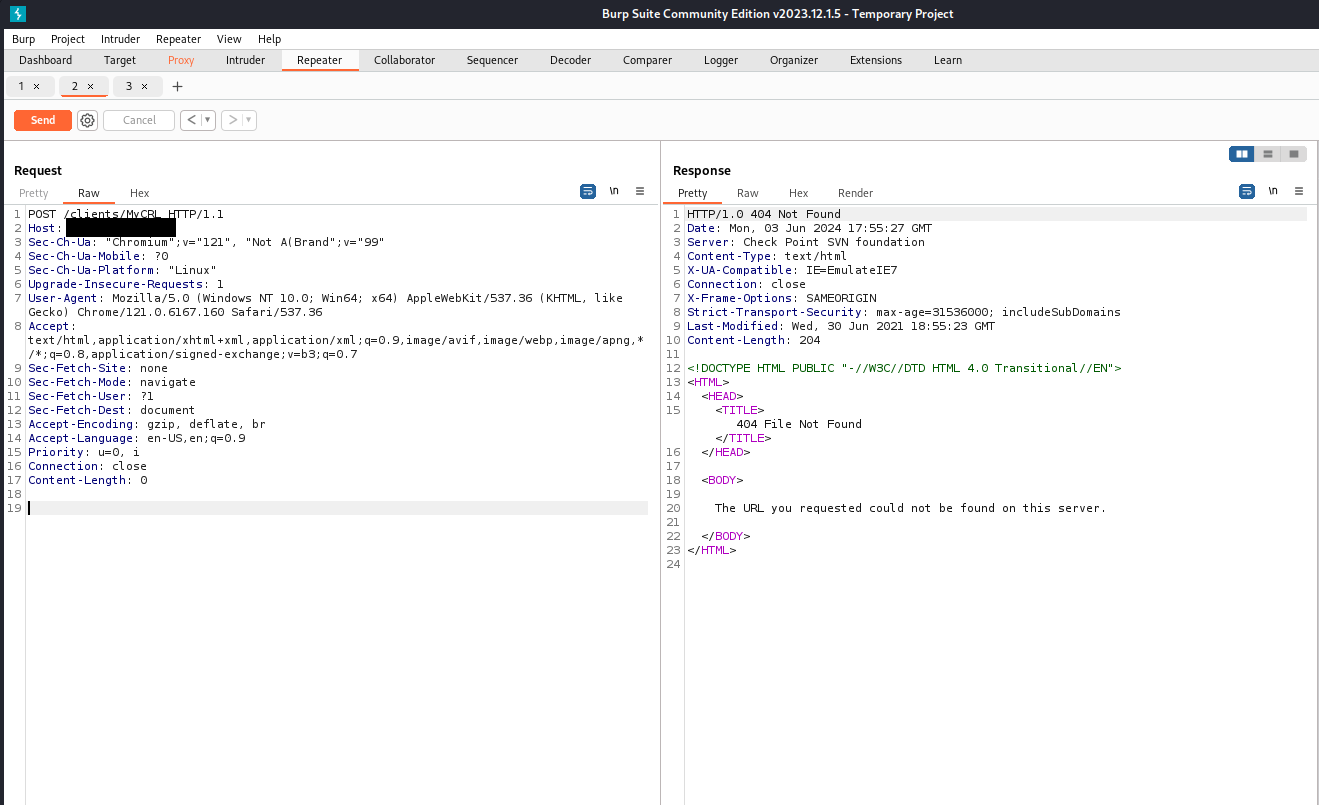The width and height of the screenshot is (1320, 805).
Task: Click the redacted Host header value
Action: pyautogui.click(x=120, y=228)
